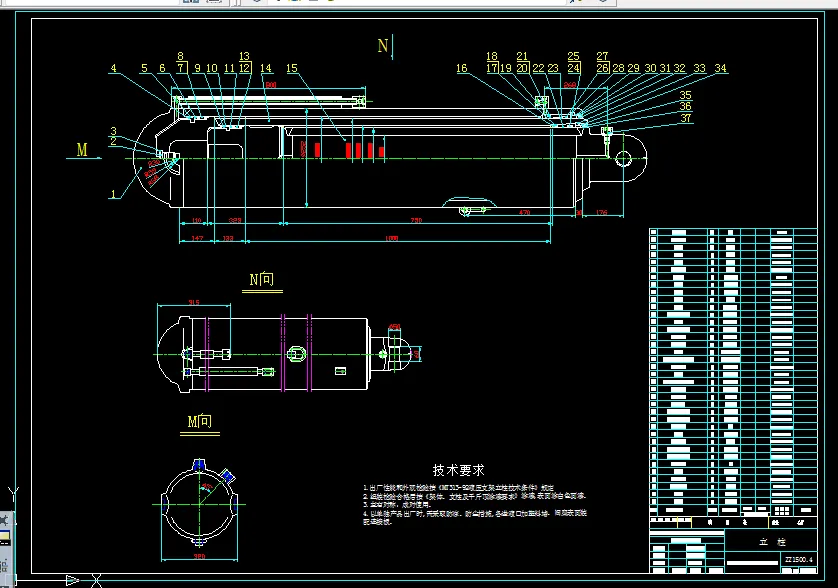
Task: Pick part number 18 above 17
Action: click(492, 56)
